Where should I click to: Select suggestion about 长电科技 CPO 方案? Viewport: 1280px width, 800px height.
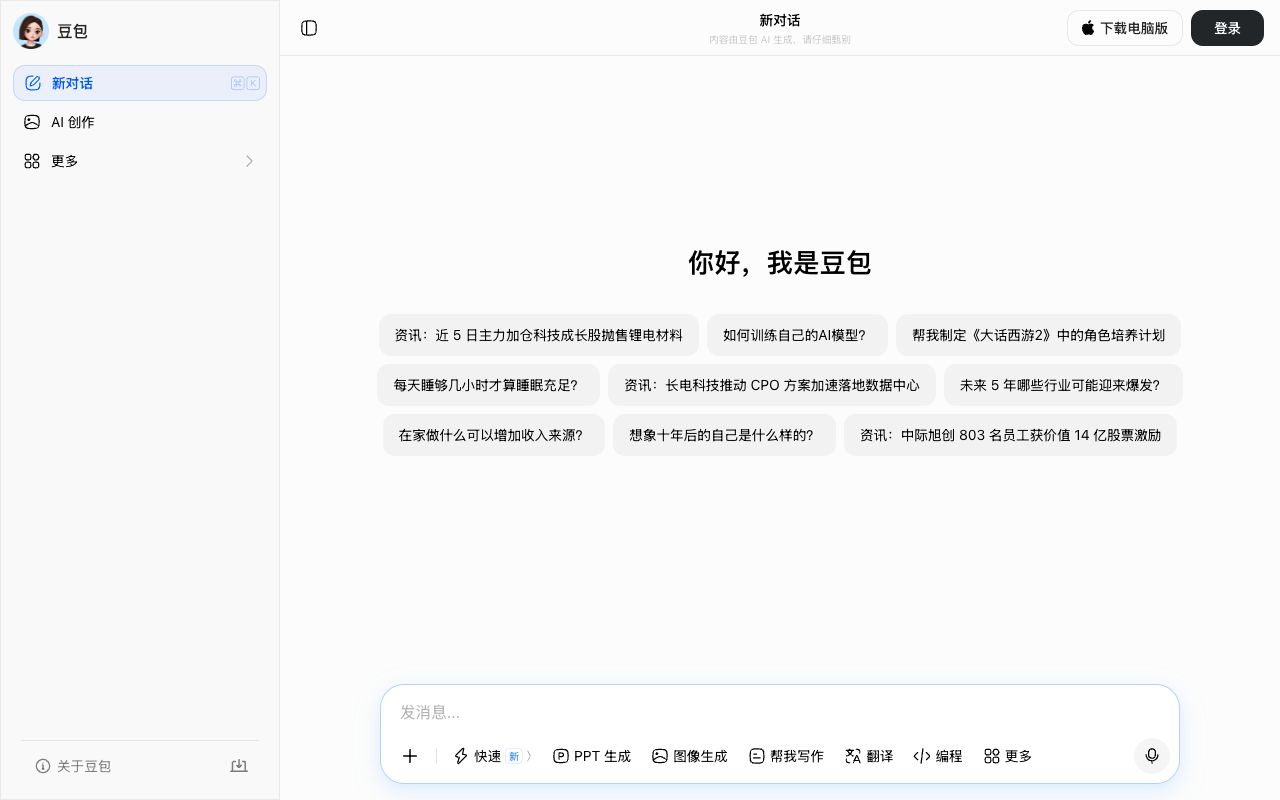pos(772,385)
